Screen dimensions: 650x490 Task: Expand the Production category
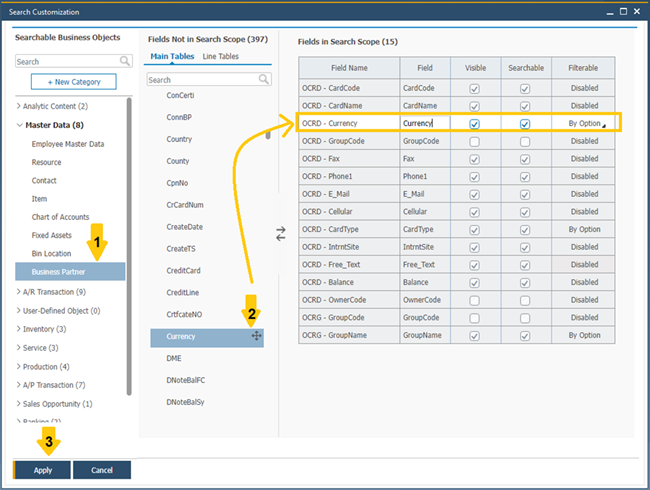click(x=18, y=366)
